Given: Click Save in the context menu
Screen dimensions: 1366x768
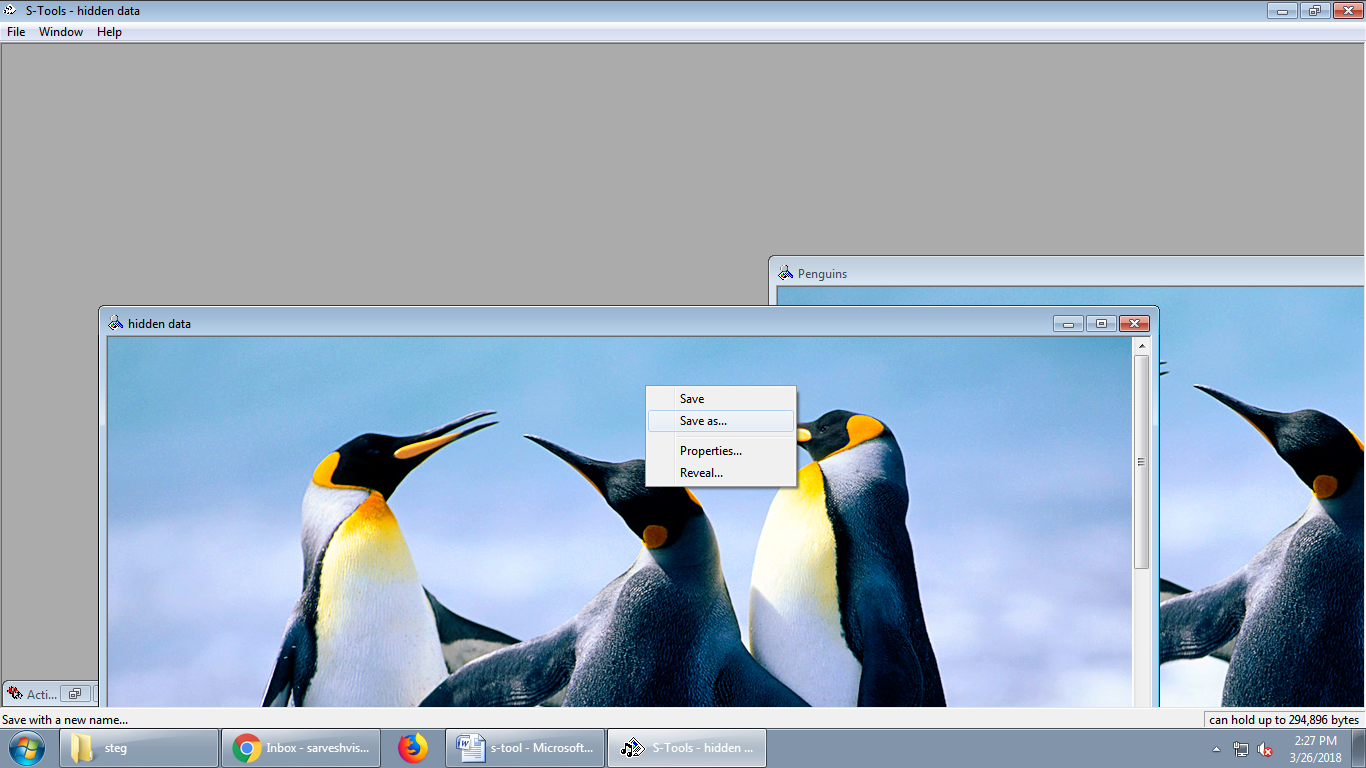Looking at the screenshot, I should pyautogui.click(x=692, y=399).
